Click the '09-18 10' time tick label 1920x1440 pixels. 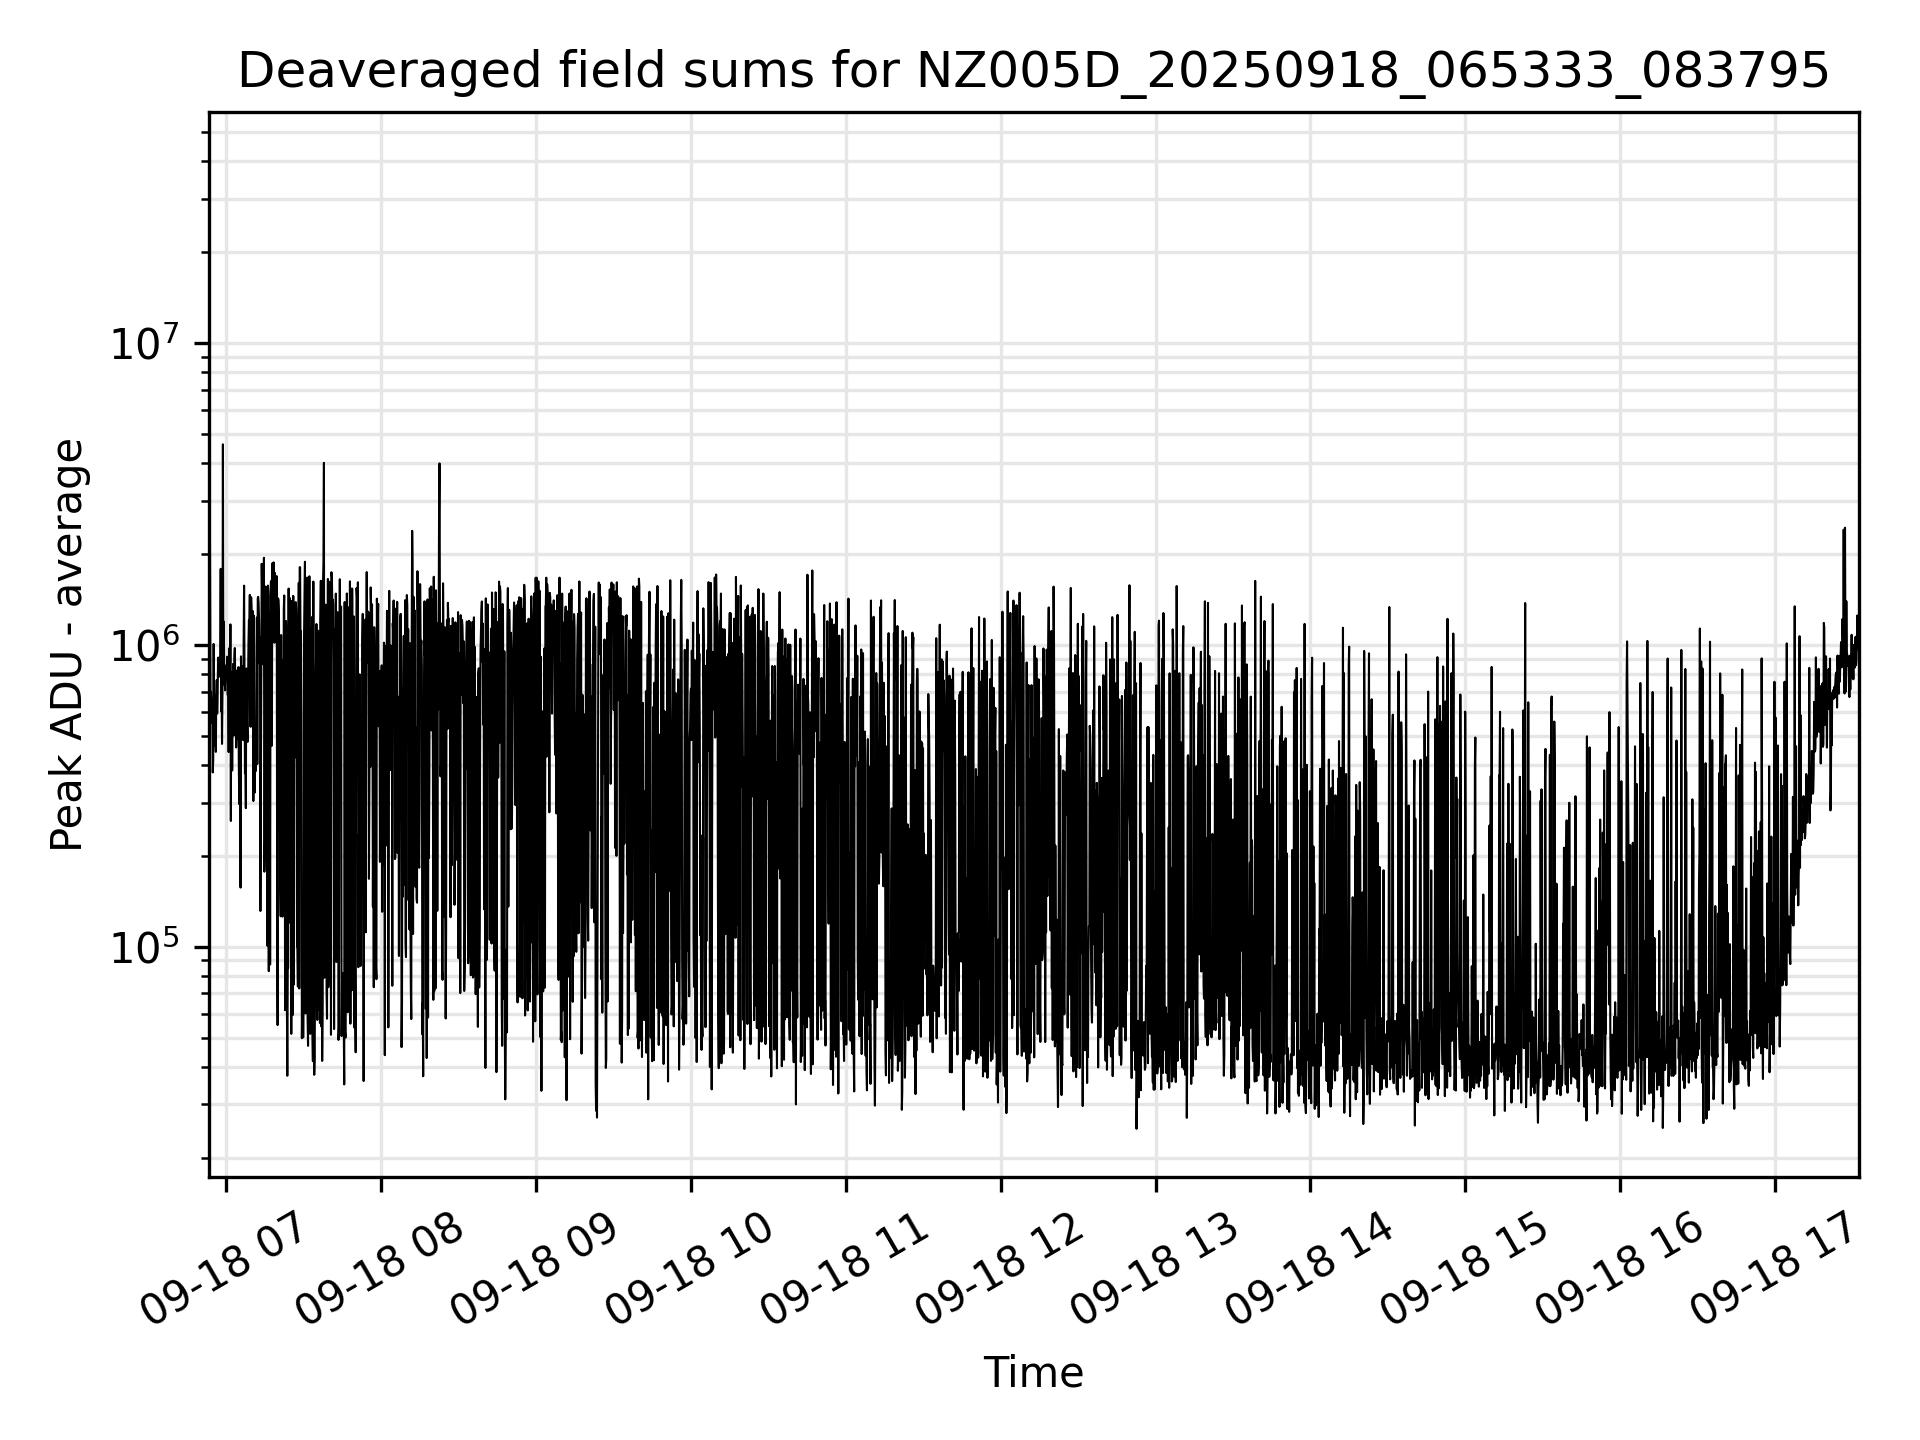(x=690, y=1270)
